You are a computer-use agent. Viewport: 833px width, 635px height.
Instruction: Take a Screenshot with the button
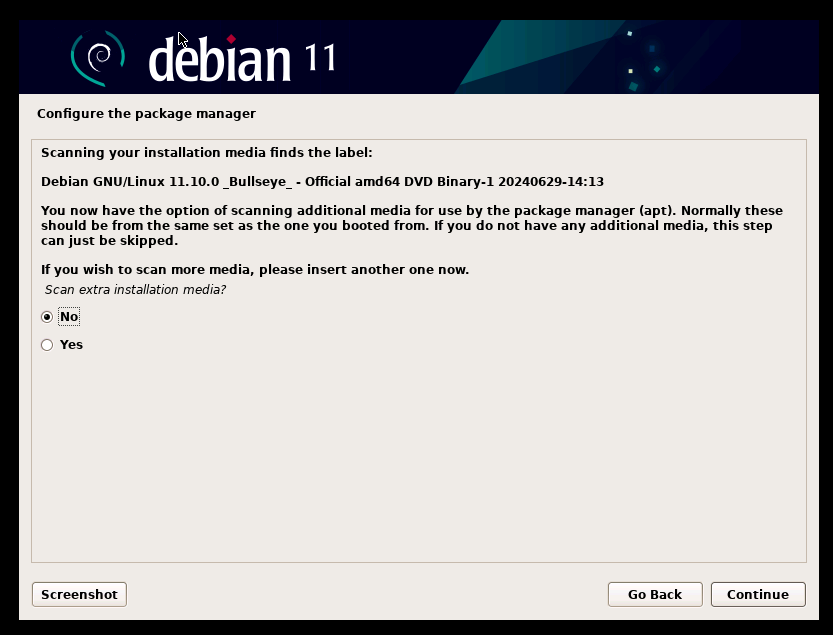(79, 595)
